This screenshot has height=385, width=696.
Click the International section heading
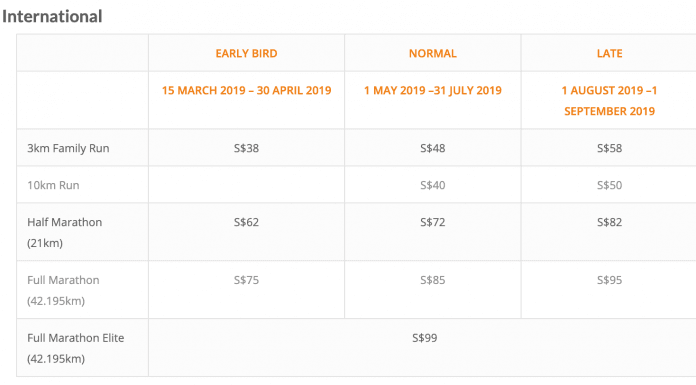click(52, 16)
